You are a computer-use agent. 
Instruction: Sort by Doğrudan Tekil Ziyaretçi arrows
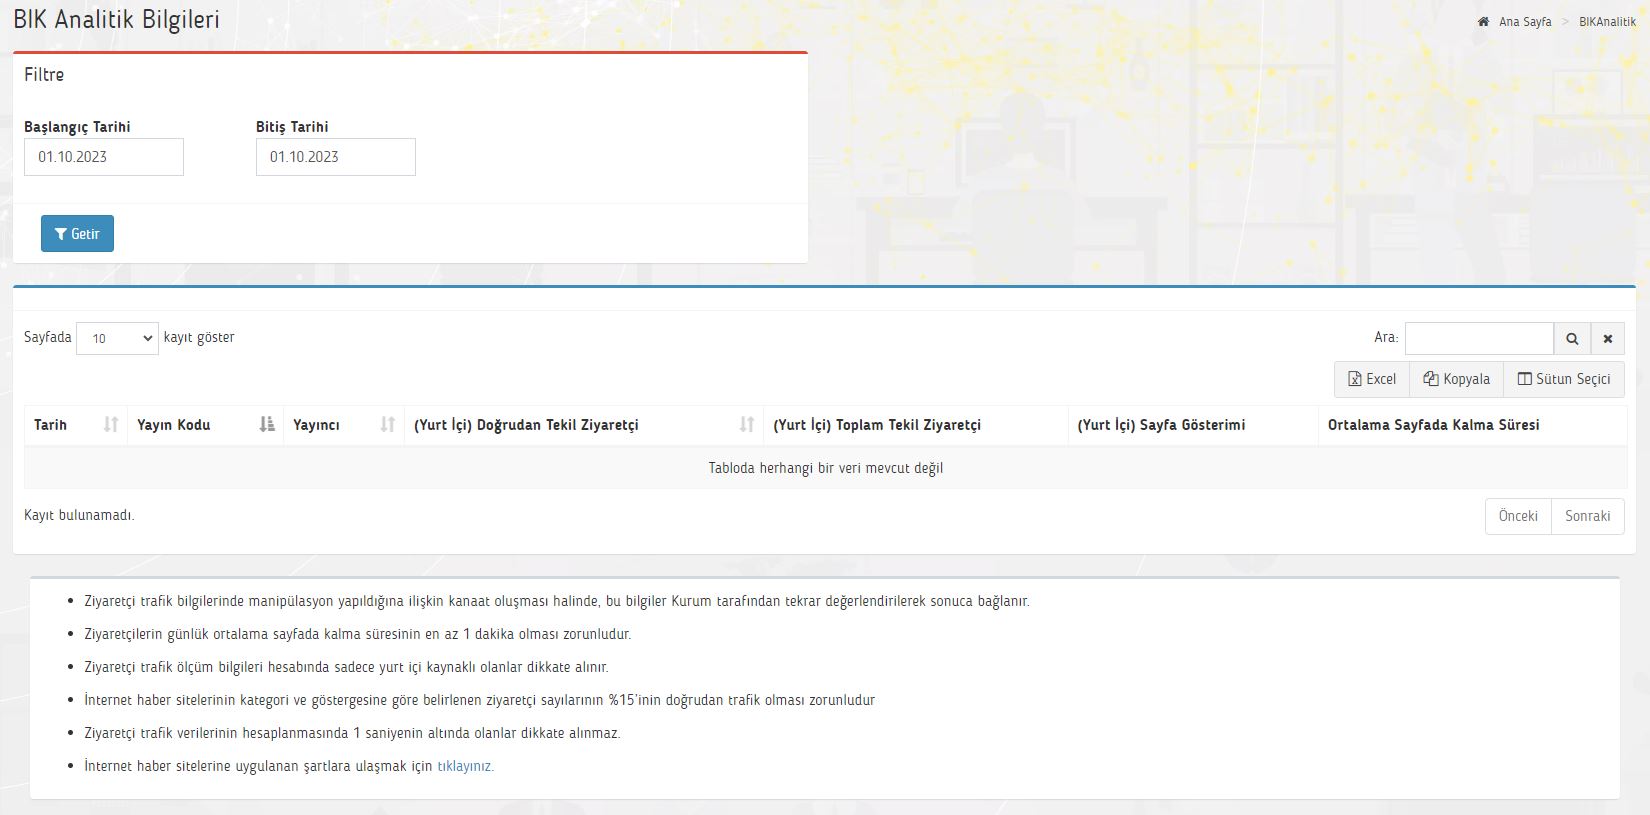(746, 425)
